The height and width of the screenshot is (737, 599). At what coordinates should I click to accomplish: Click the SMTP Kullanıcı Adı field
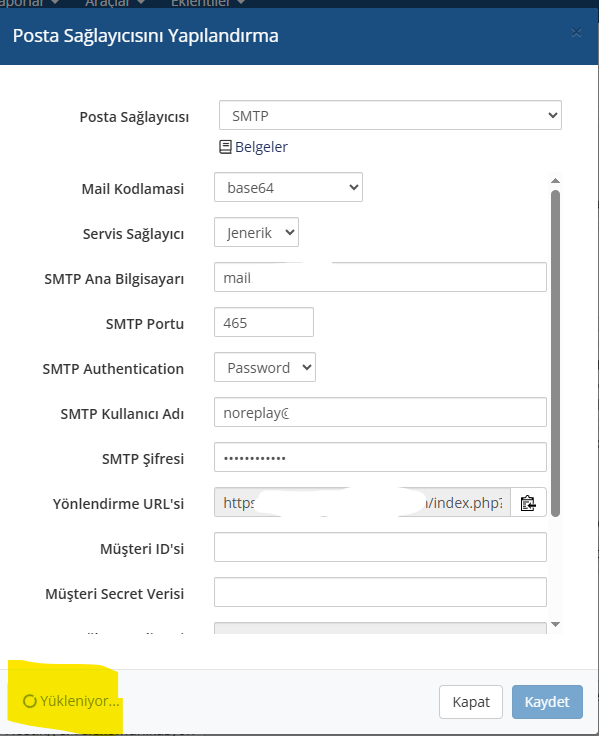pyautogui.click(x=380, y=412)
